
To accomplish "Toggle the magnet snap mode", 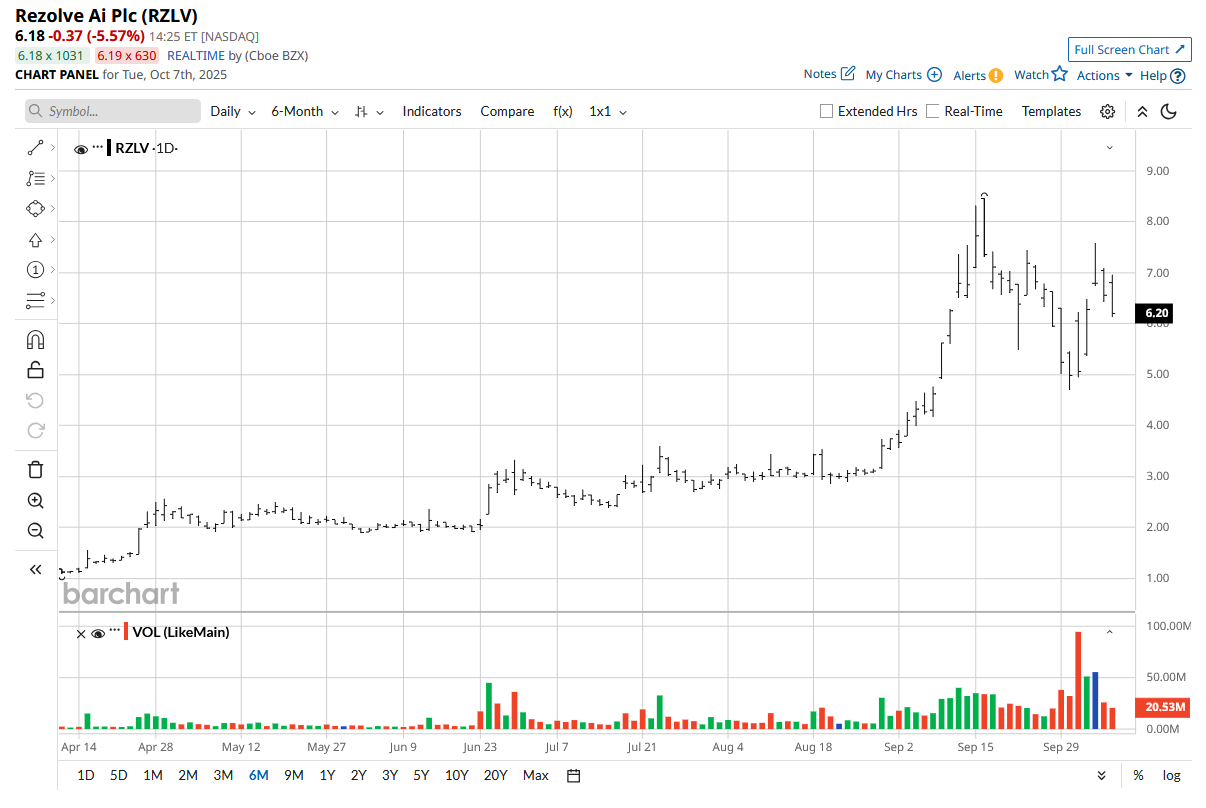I will click(x=35, y=340).
